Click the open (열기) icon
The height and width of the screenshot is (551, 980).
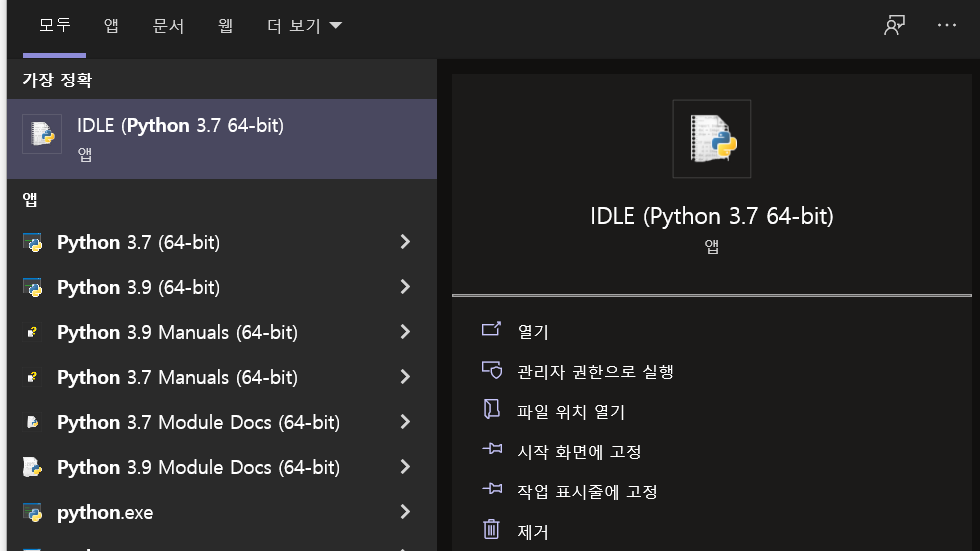click(x=491, y=329)
